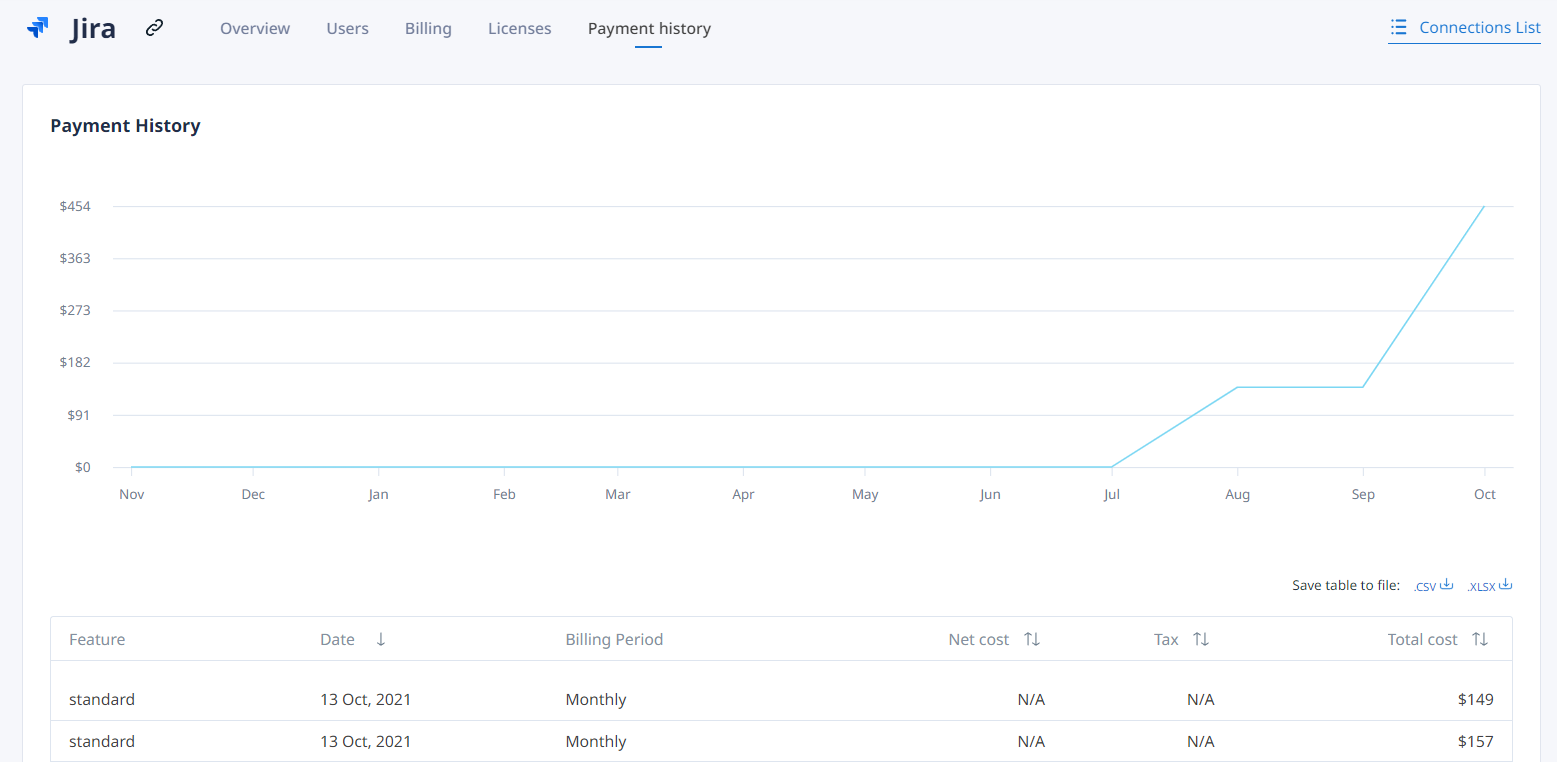This screenshot has height=762, width=1557.
Task: Click the Save table to file label
Action: click(1346, 585)
